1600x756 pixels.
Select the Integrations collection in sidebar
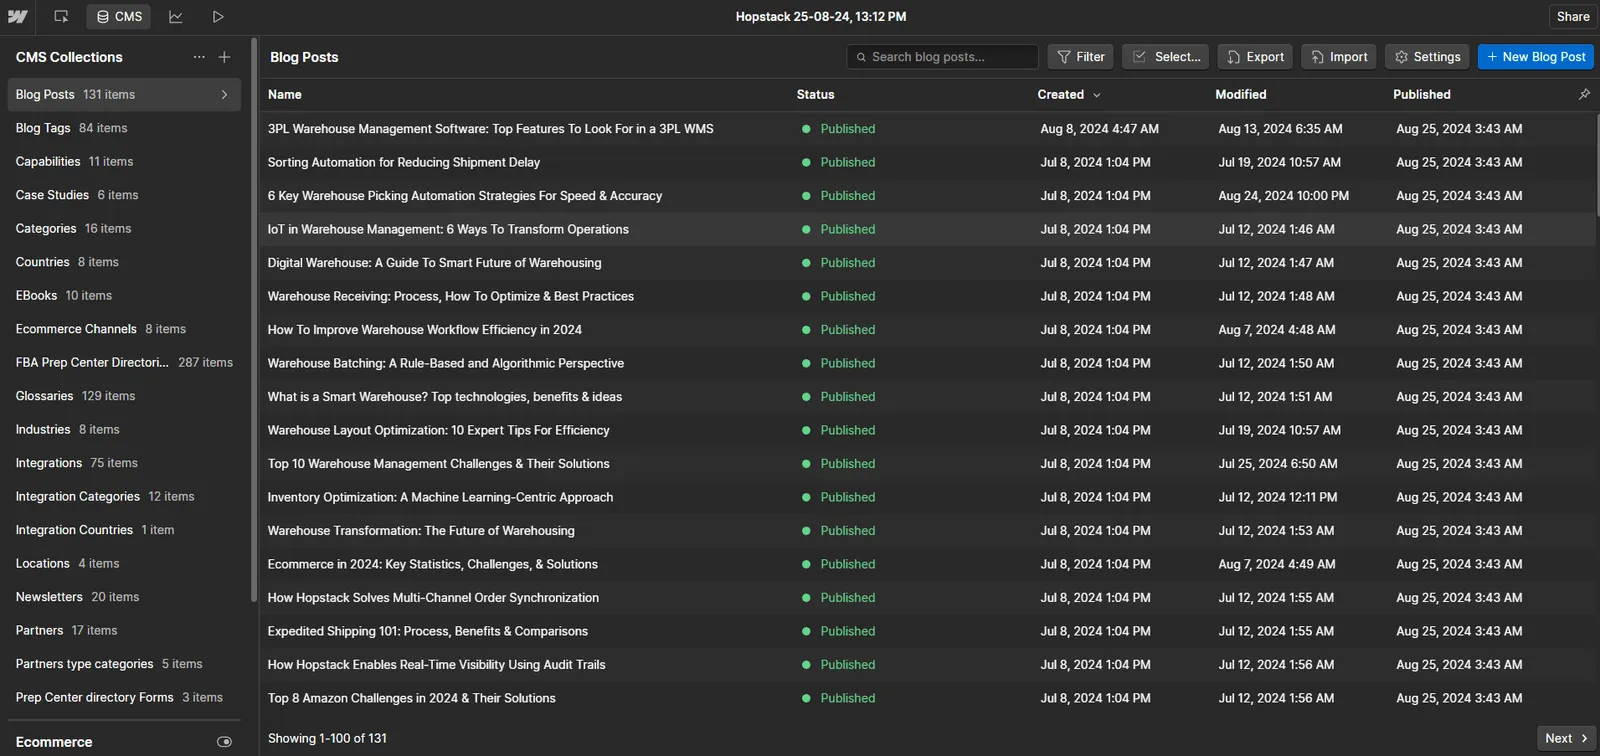click(x=49, y=463)
